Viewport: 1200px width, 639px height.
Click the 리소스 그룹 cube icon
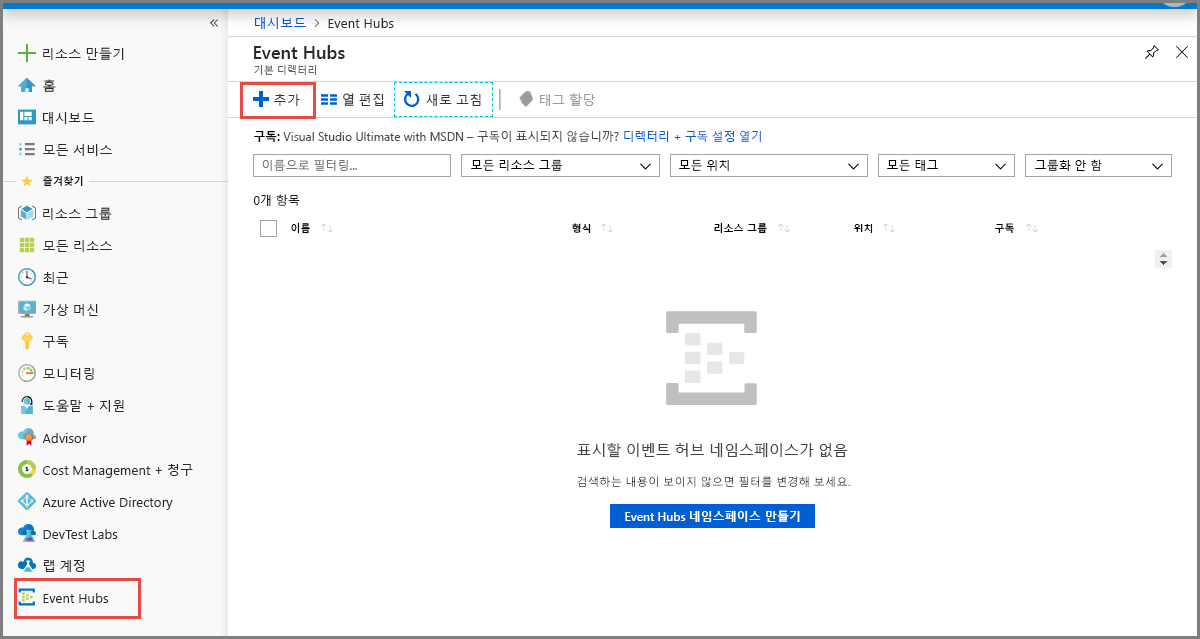pos(27,213)
